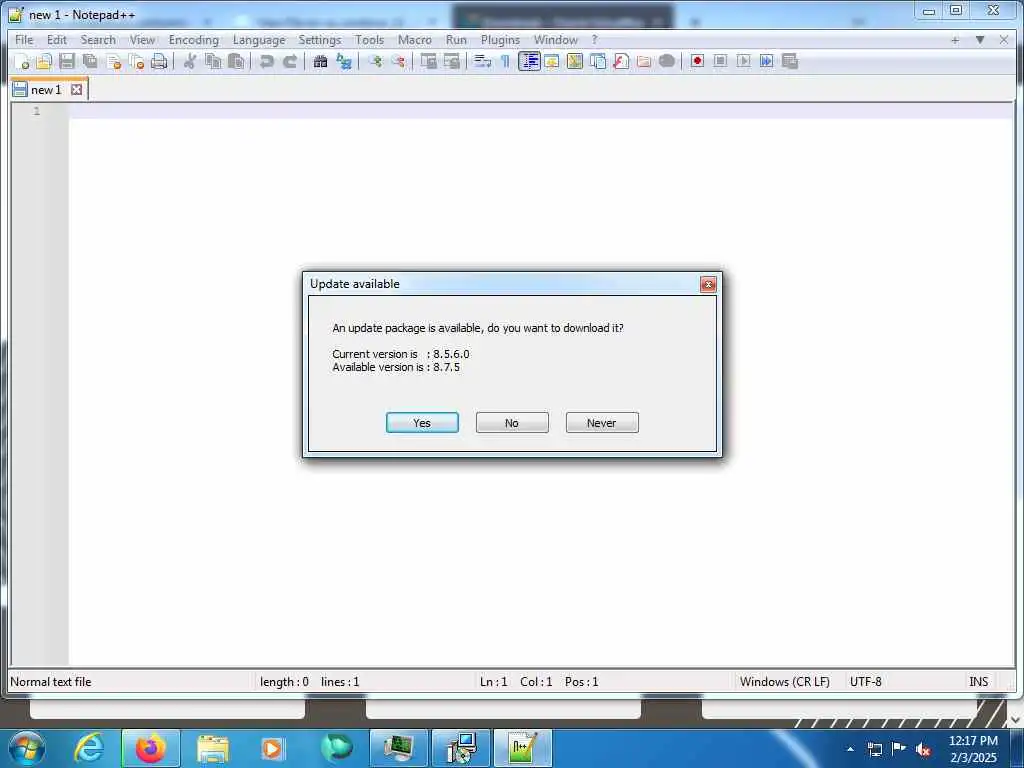Save the document with the toolbar Save icon
The width and height of the screenshot is (1024, 768).
[67, 61]
